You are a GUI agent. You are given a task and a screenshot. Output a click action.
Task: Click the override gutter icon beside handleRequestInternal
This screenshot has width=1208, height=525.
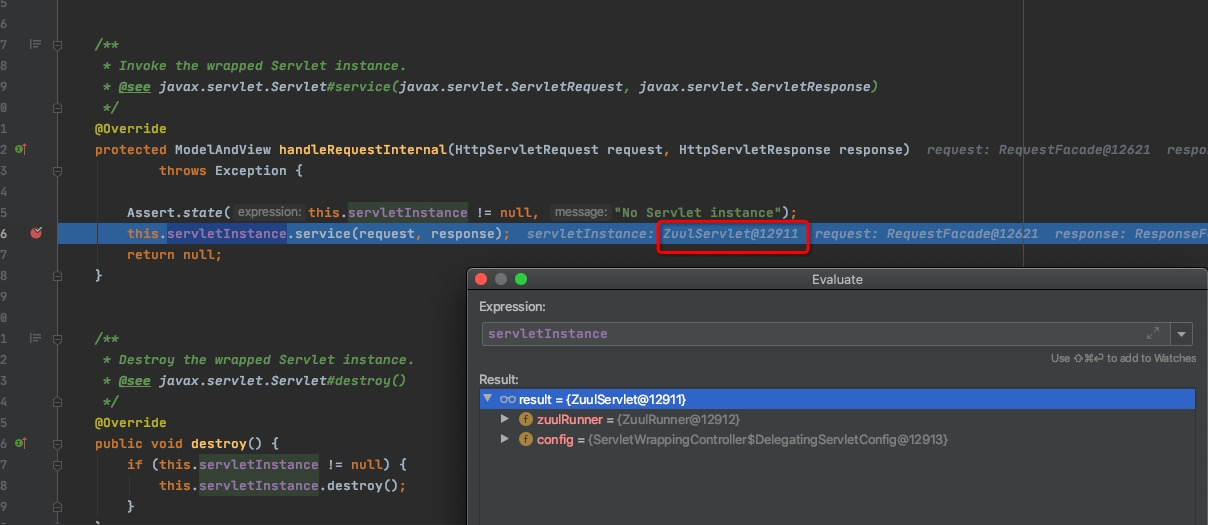point(20,149)
